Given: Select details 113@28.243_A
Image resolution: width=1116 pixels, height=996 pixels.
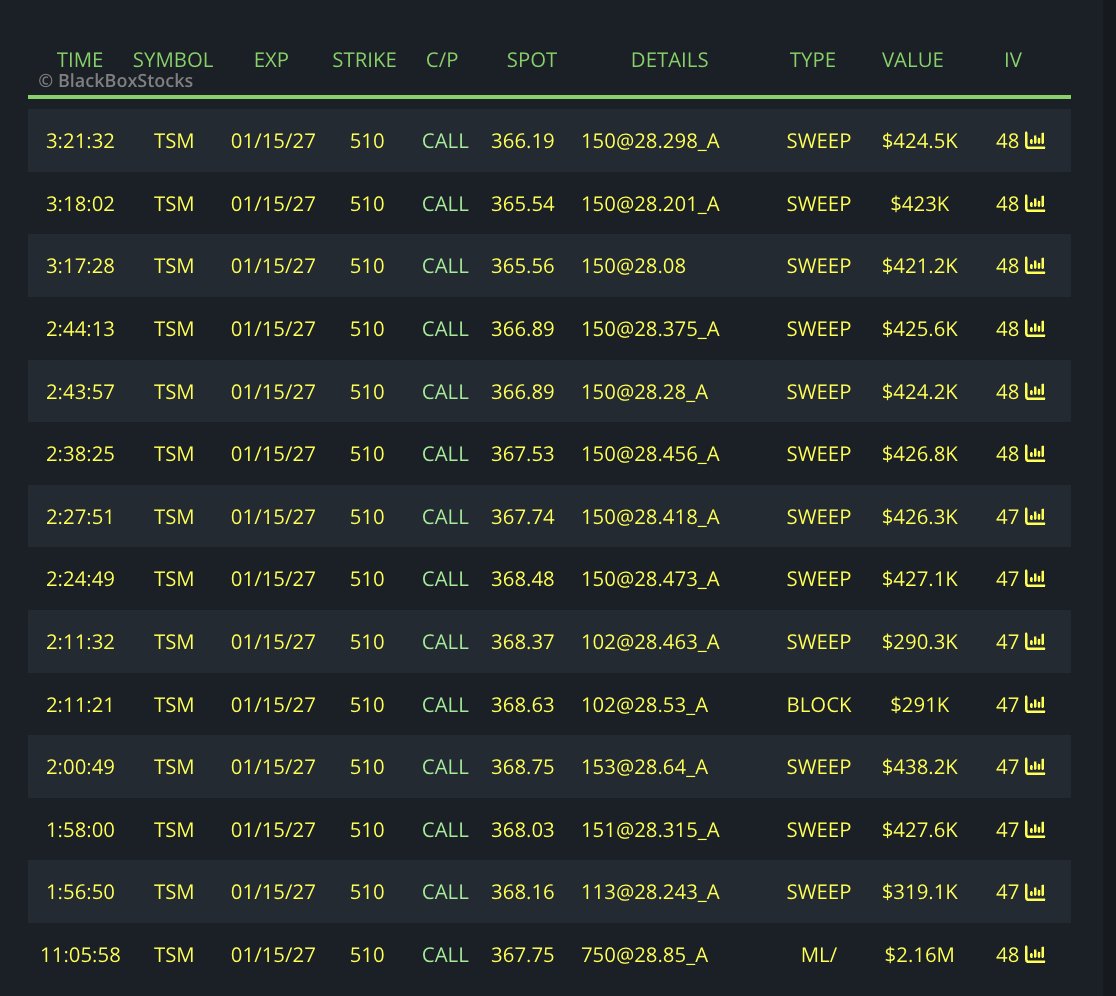Looking at the screenshot, I should coord(651,891).
